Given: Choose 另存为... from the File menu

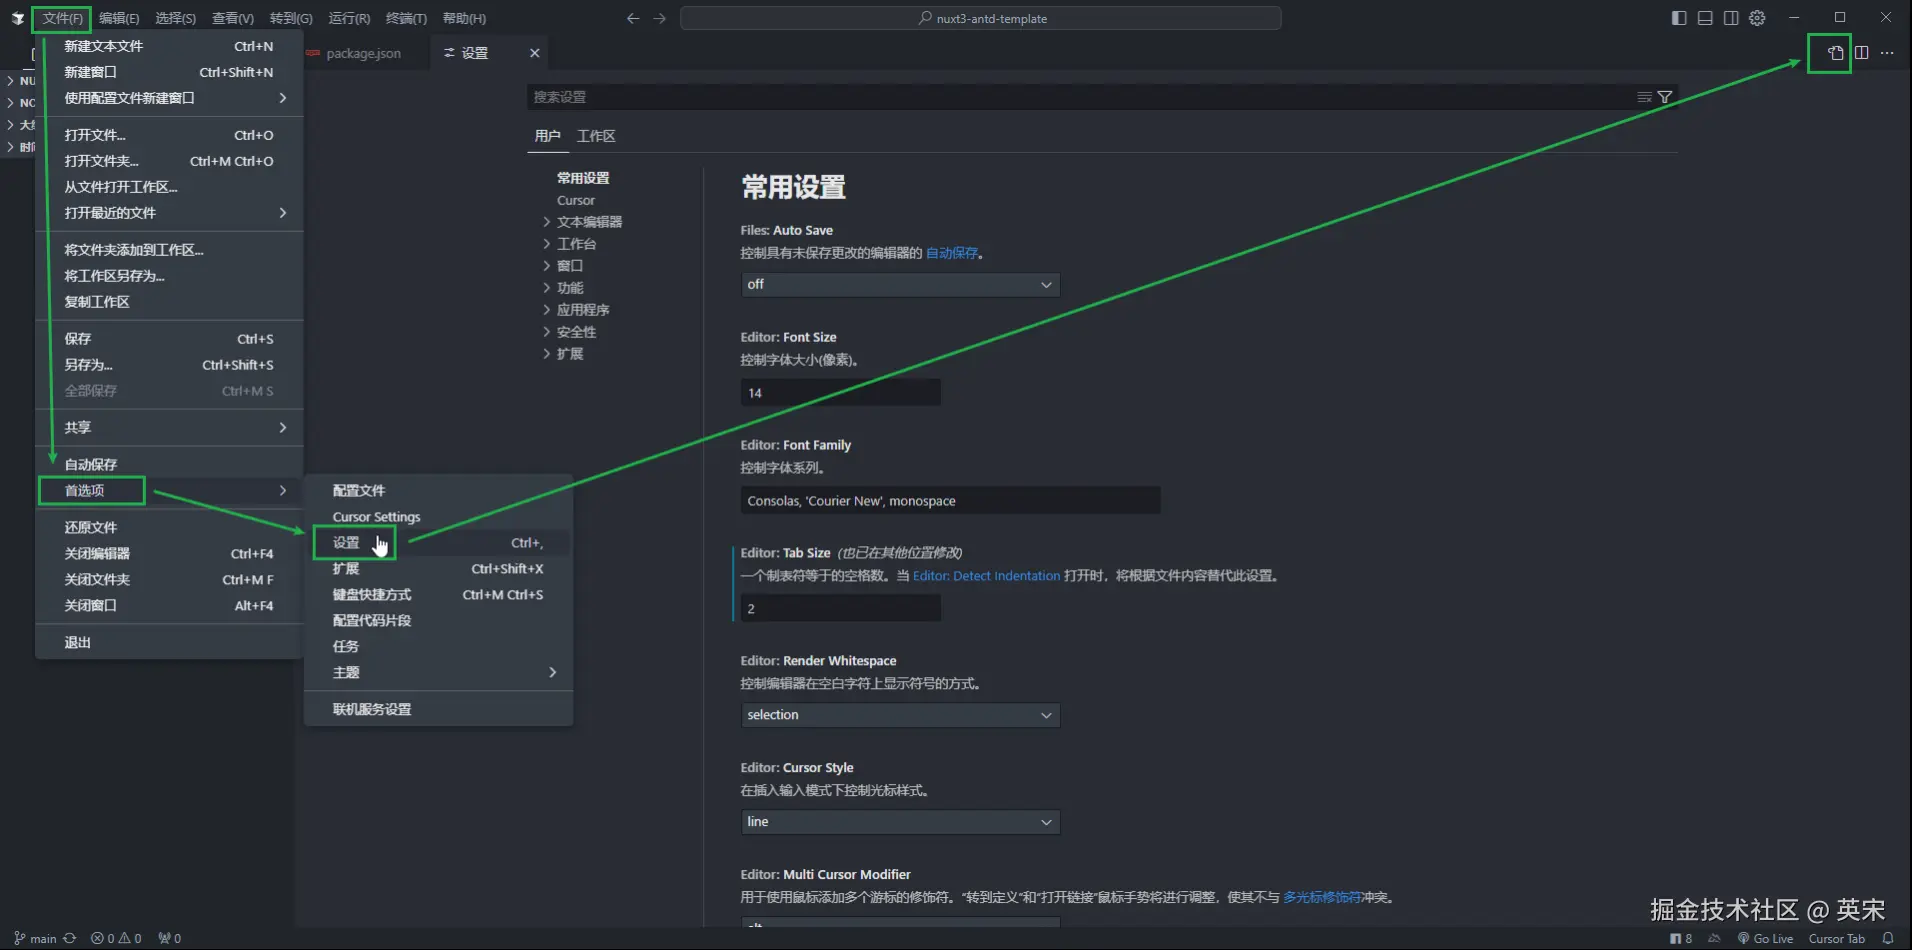Looking at the screenshot, I should [x=170, y=365].
